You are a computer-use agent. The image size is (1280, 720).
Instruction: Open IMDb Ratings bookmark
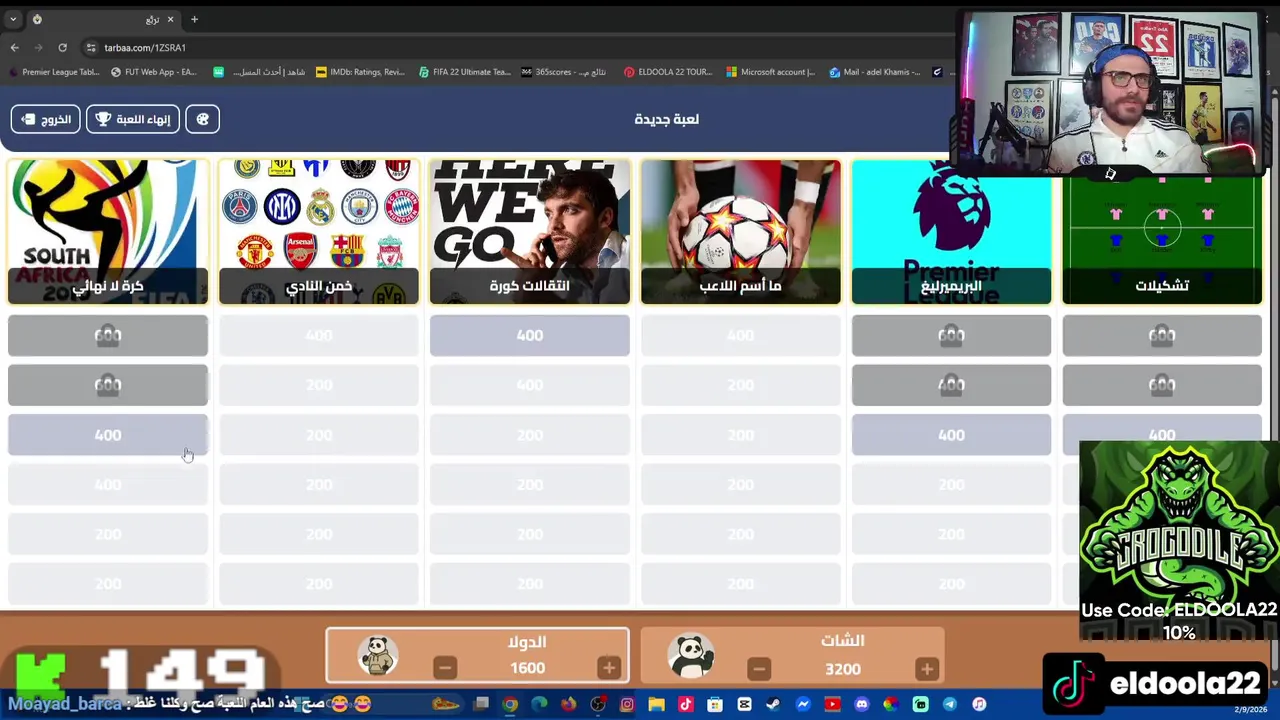[x=360, y=72]
